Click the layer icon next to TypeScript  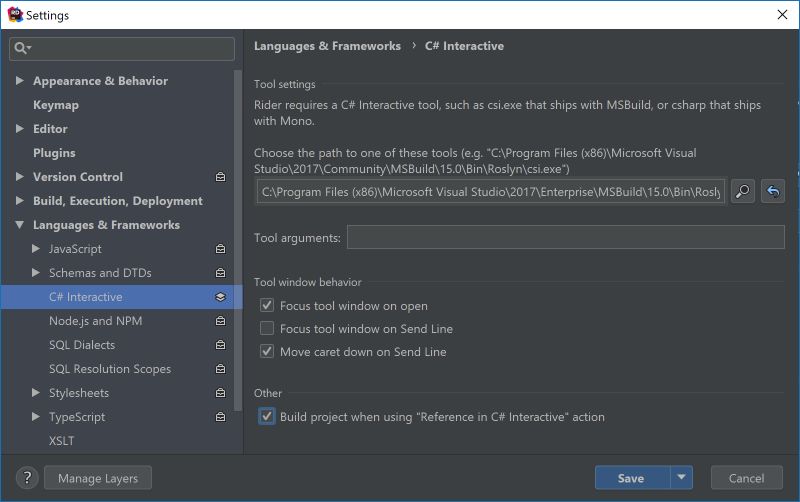(x=220, y=417)
